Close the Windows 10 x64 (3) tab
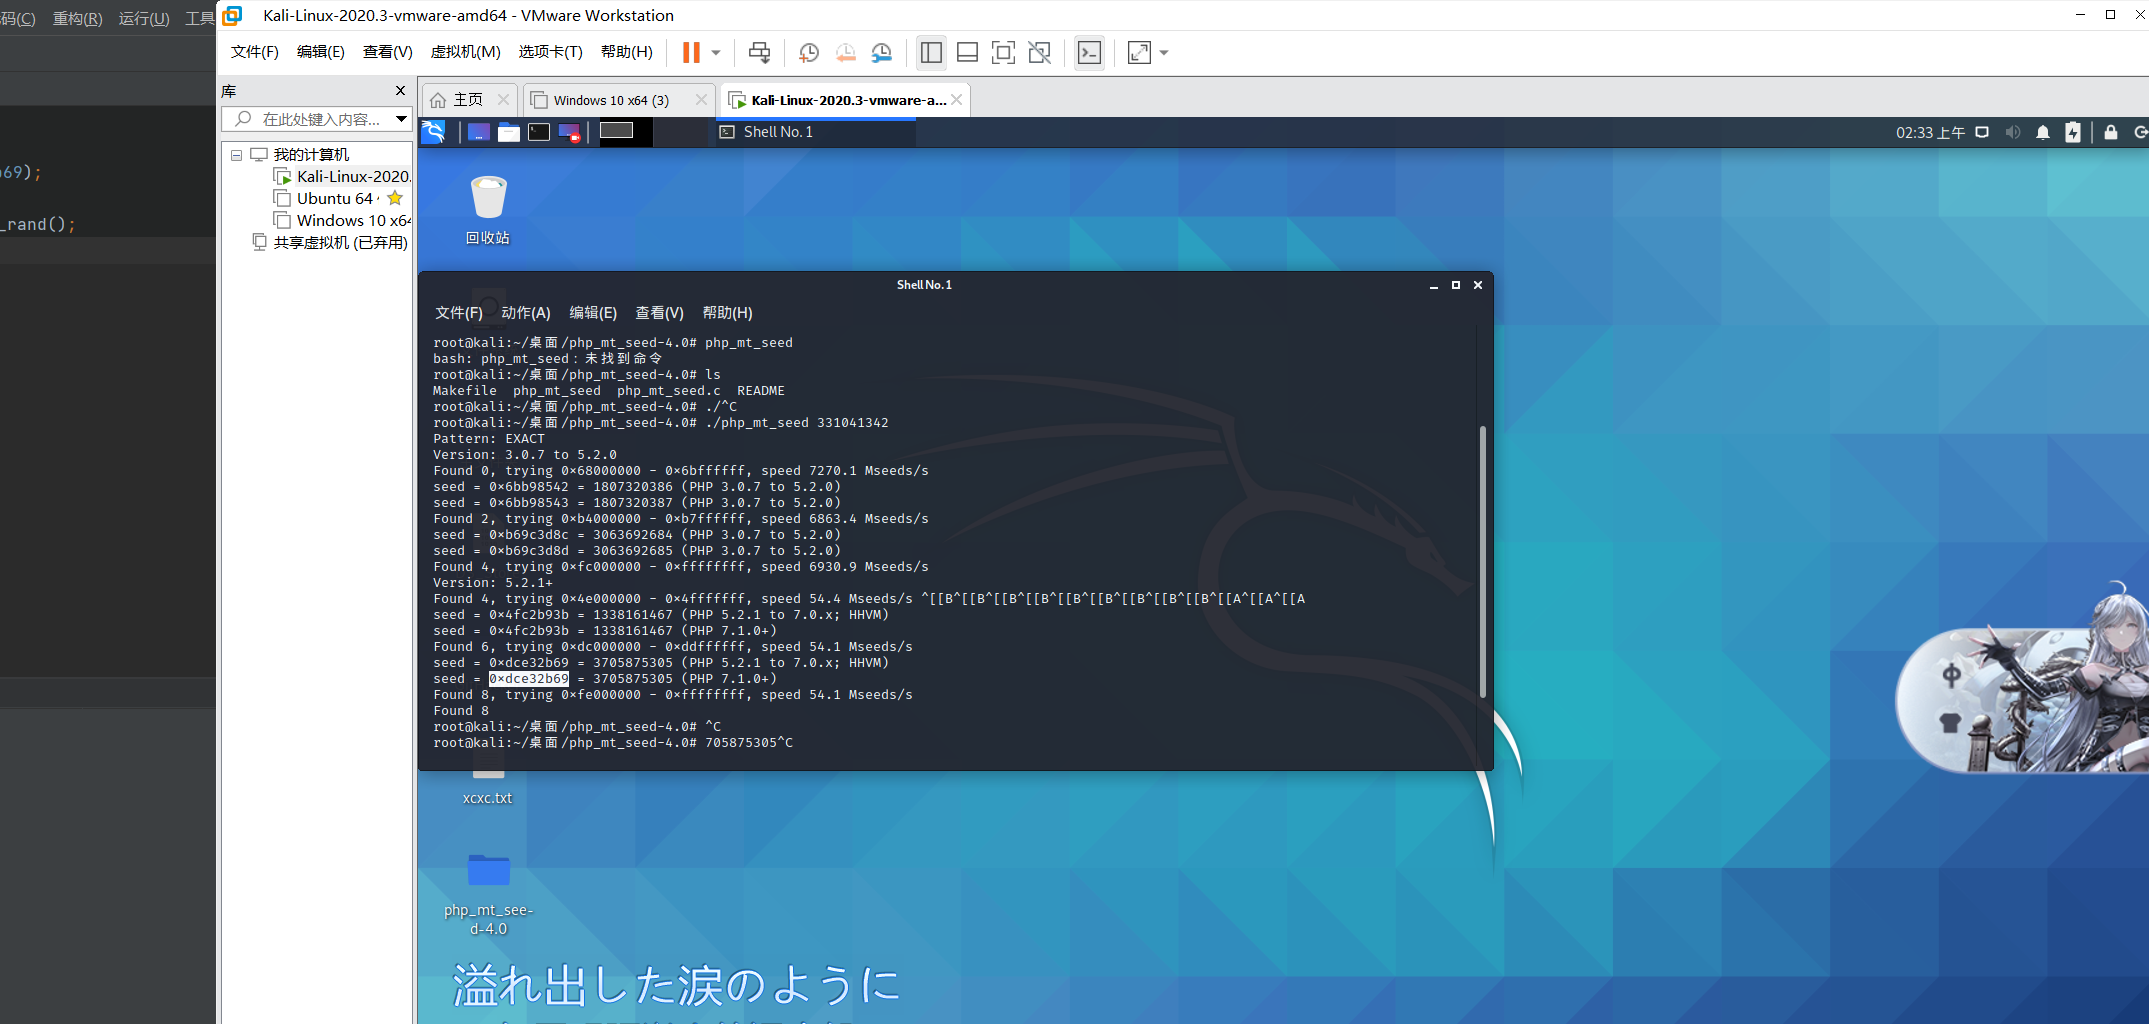 (x=701, y=100)
